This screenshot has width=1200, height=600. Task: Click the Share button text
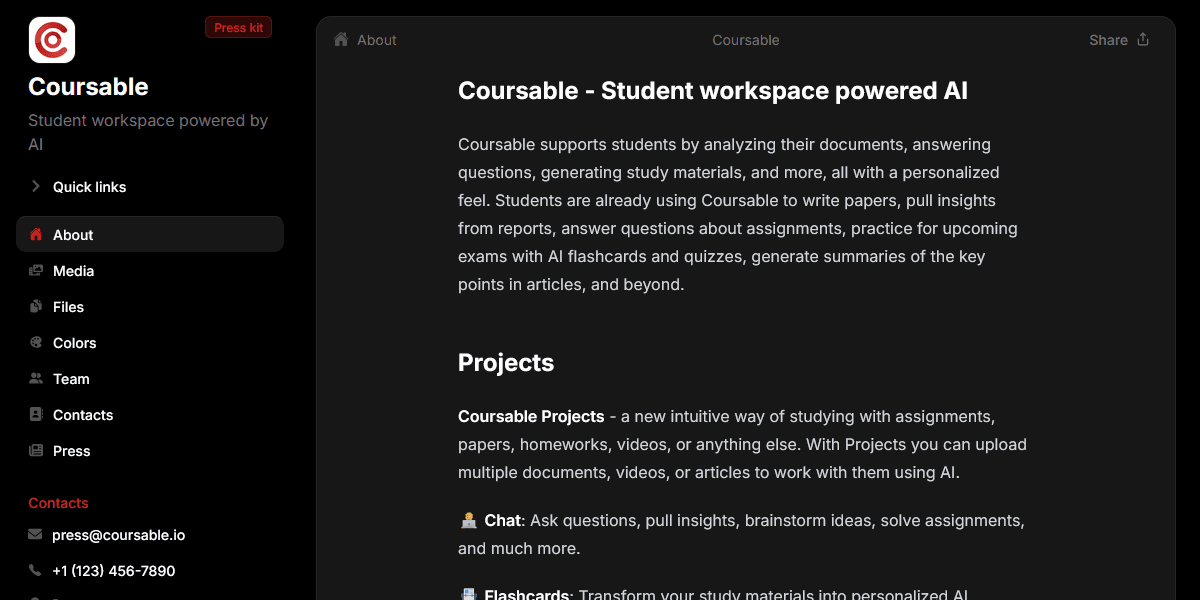pyautogui.click(x=1108, y=40)
